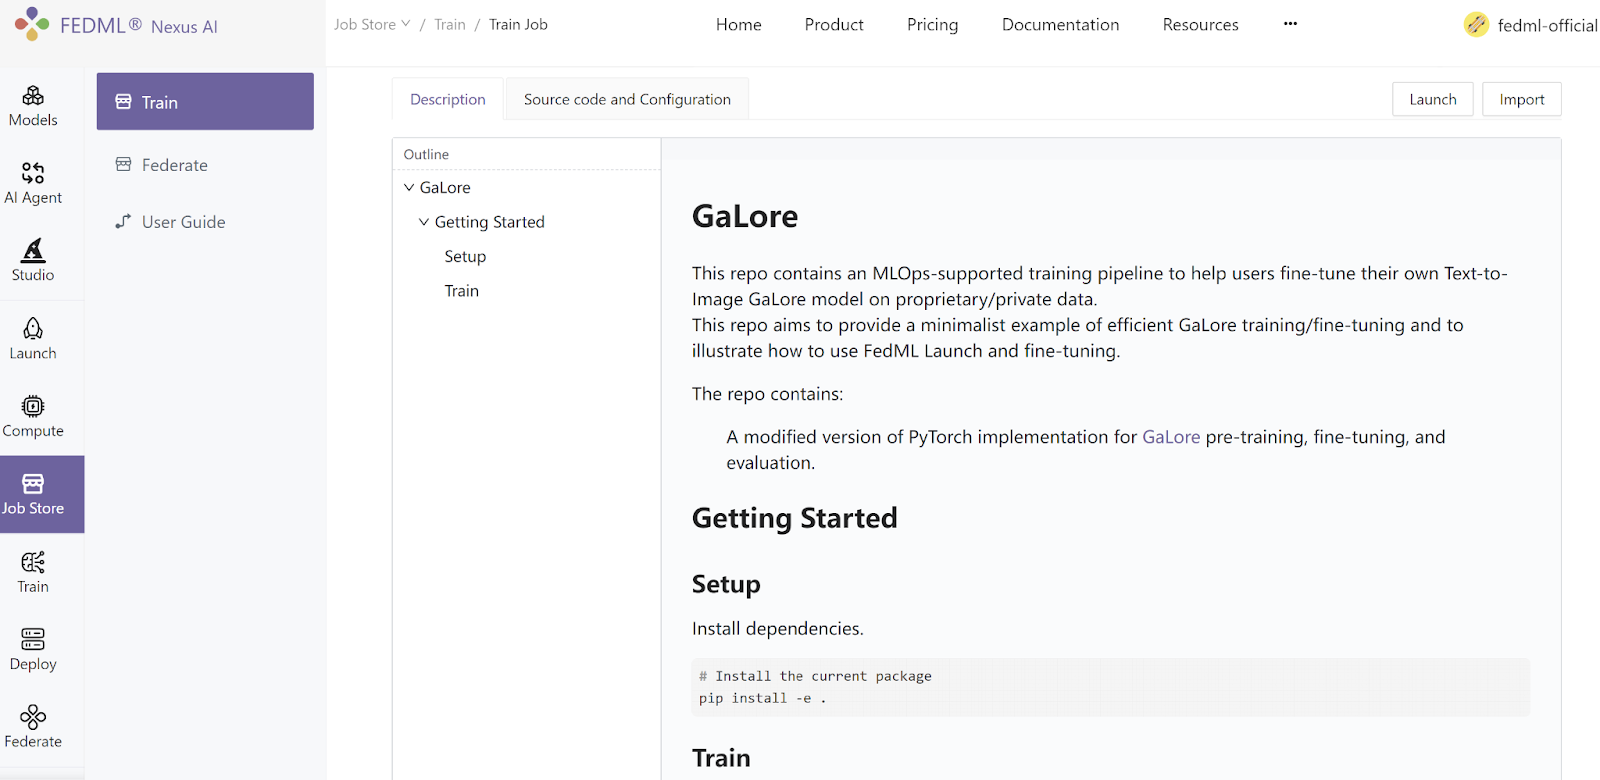The height and width of the screenshot is (780, 1600).
Task: Select the GaLore outline entry text
Action: (445, 187)
